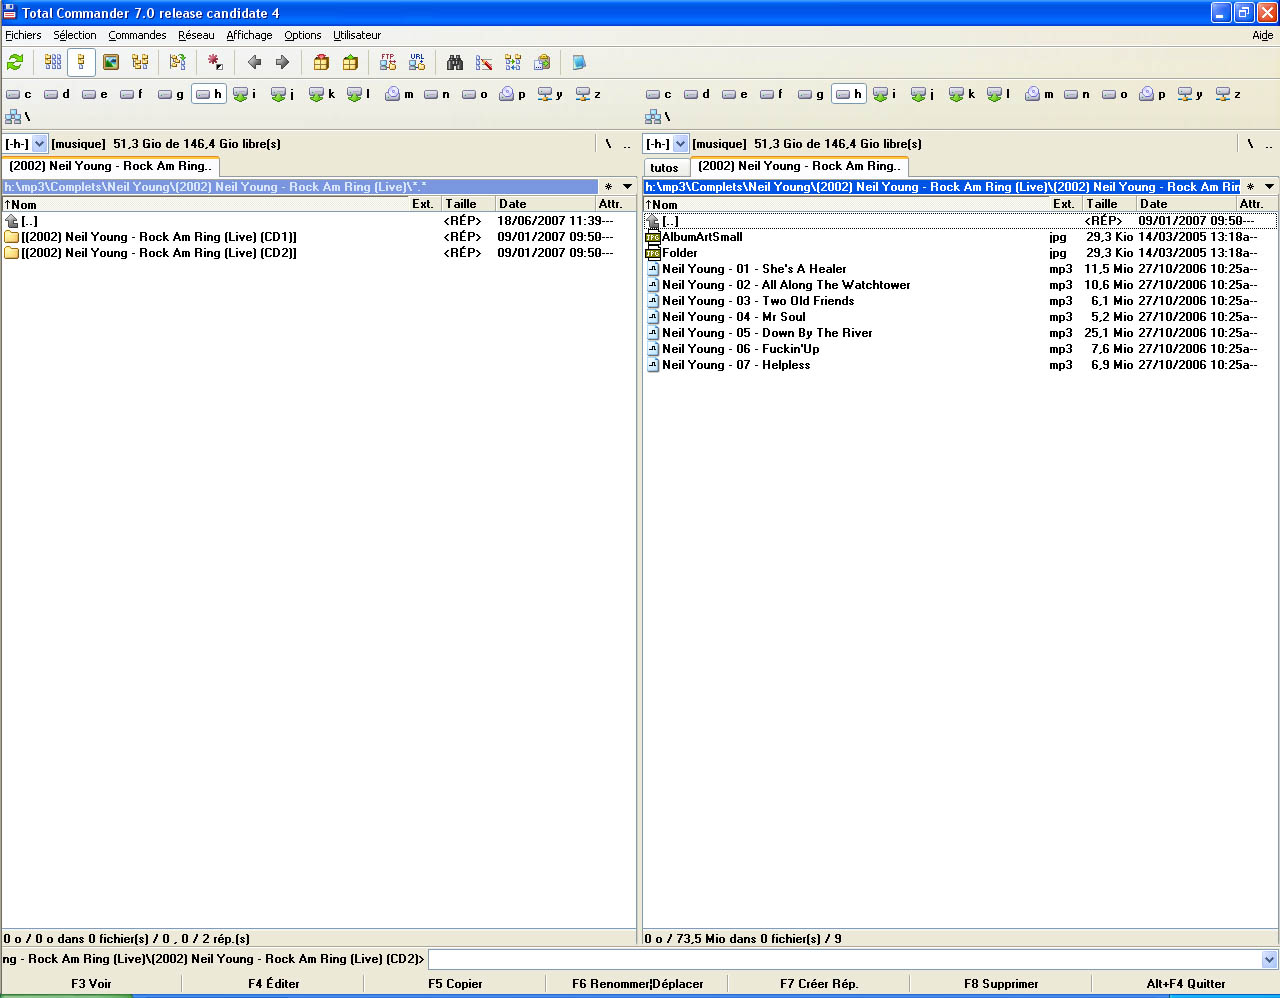The width and height of the screenshot is (1280, 998).
Task: Click the synchronize directories icon
Action: coord(513,63)
